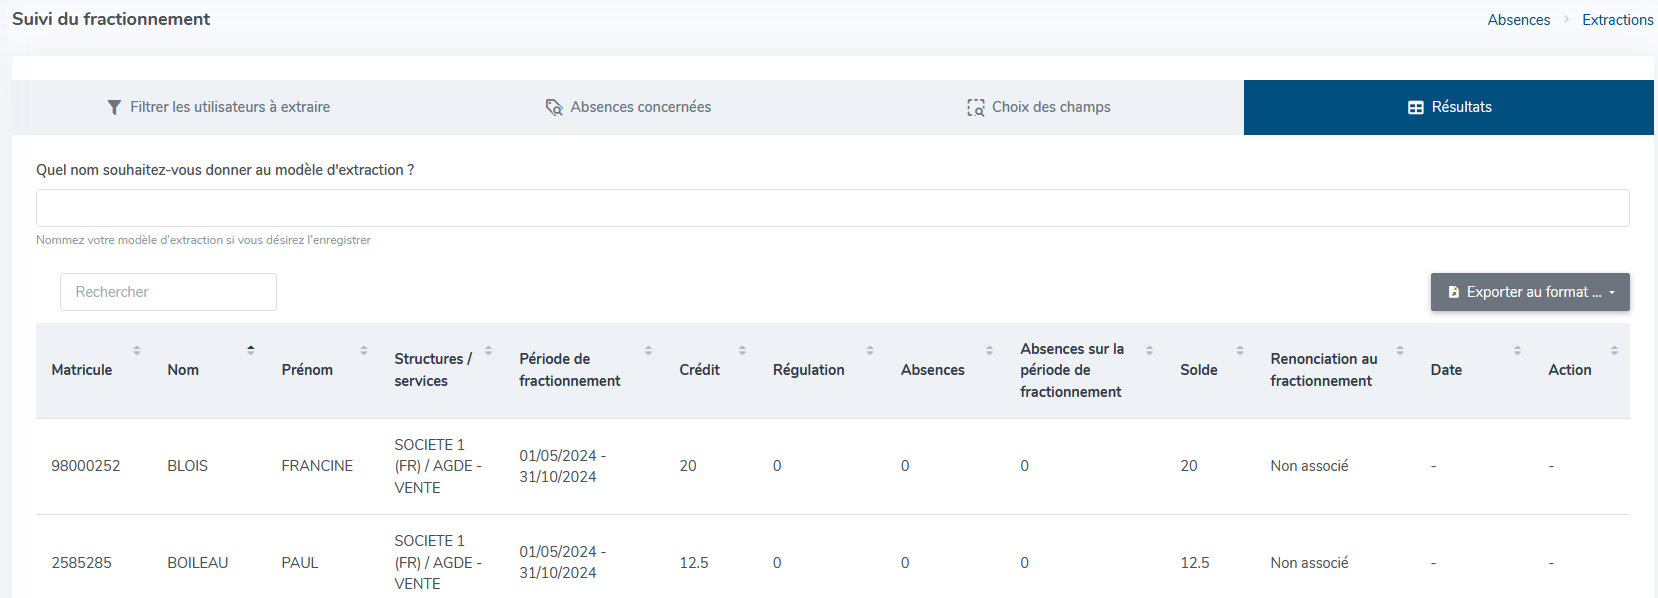This screenshot has width=1658, height=598.
Task: Sort the Date column with its arrows
Action: [1518, 350]
